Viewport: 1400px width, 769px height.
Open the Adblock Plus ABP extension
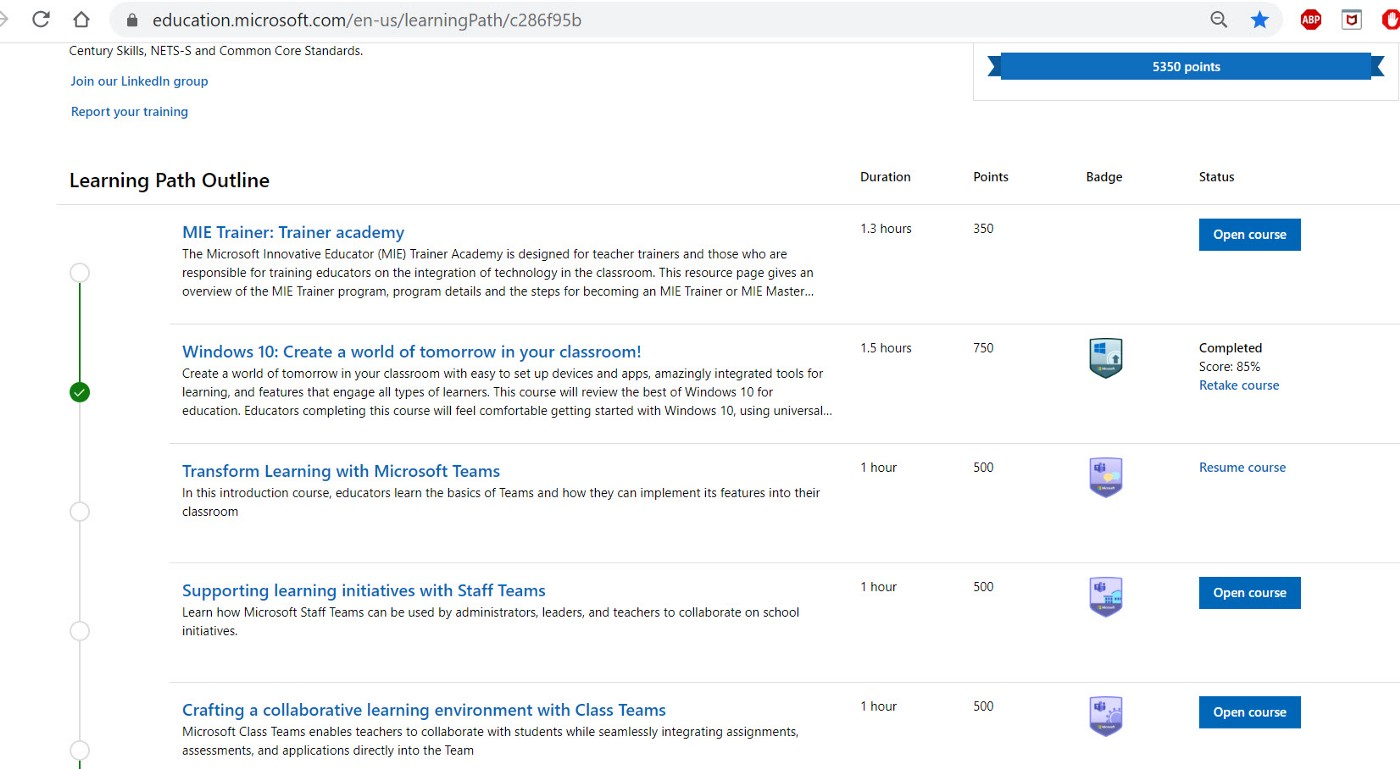pyautogui.click(x=1310, y=19)
